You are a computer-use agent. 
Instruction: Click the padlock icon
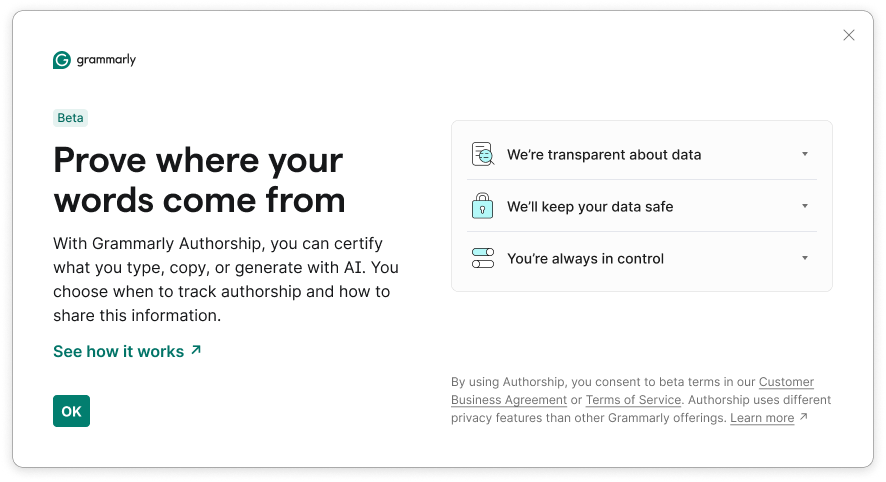pyautogui.click(x=483, y=206)
